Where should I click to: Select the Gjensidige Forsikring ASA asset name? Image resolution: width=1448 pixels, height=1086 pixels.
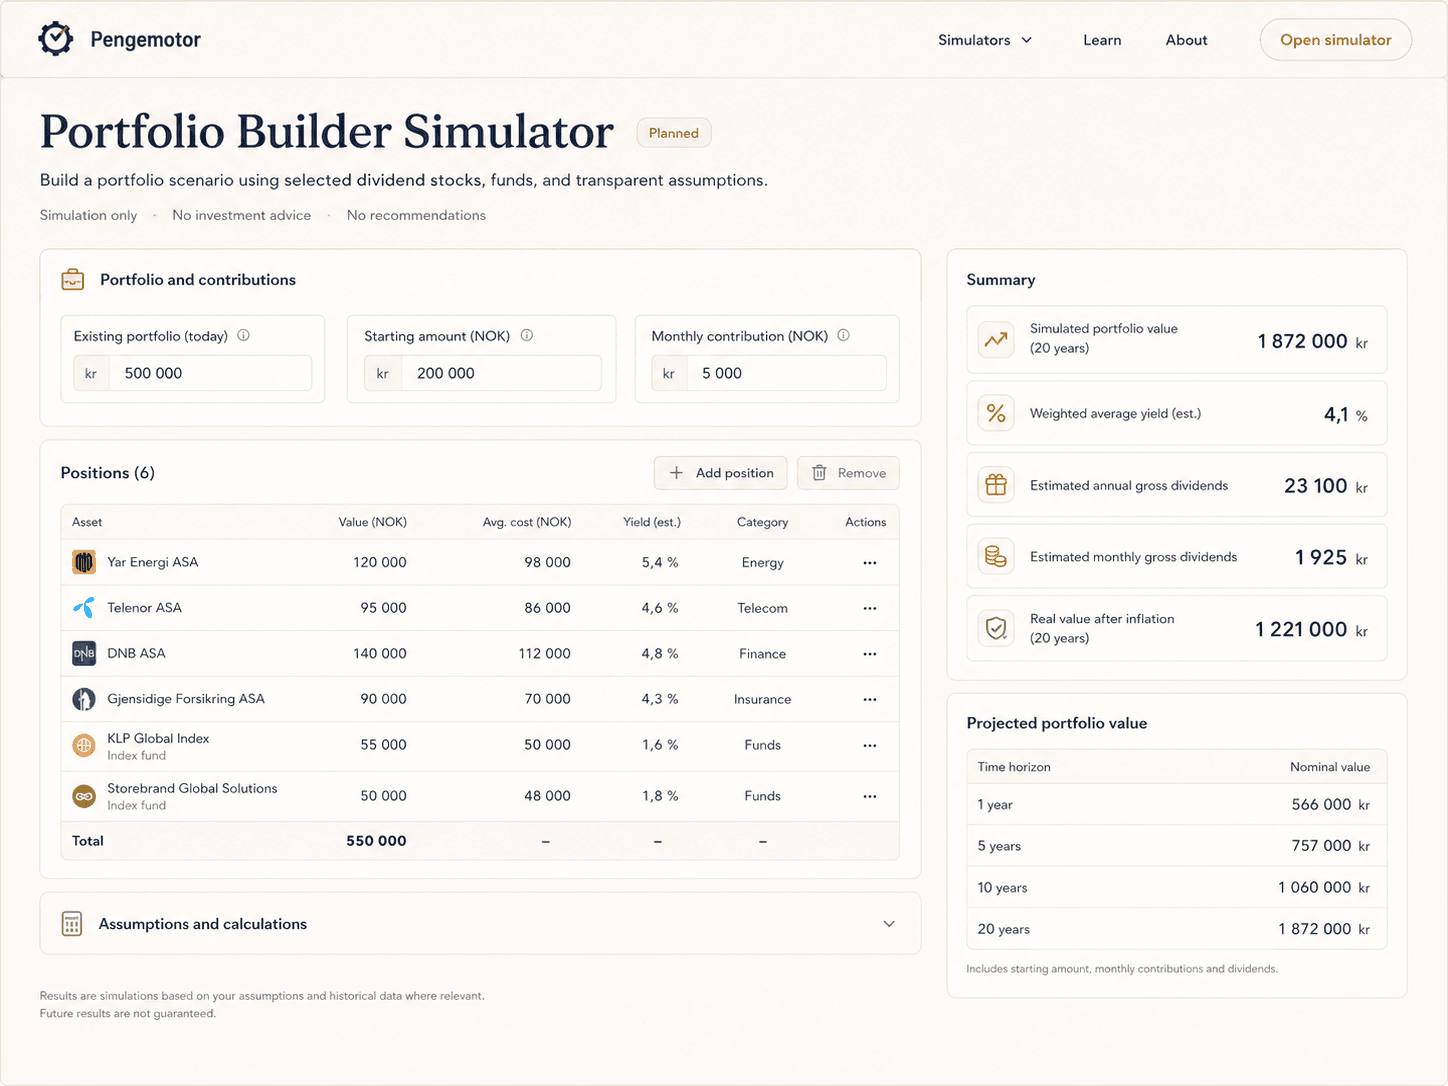coord(186,699)
